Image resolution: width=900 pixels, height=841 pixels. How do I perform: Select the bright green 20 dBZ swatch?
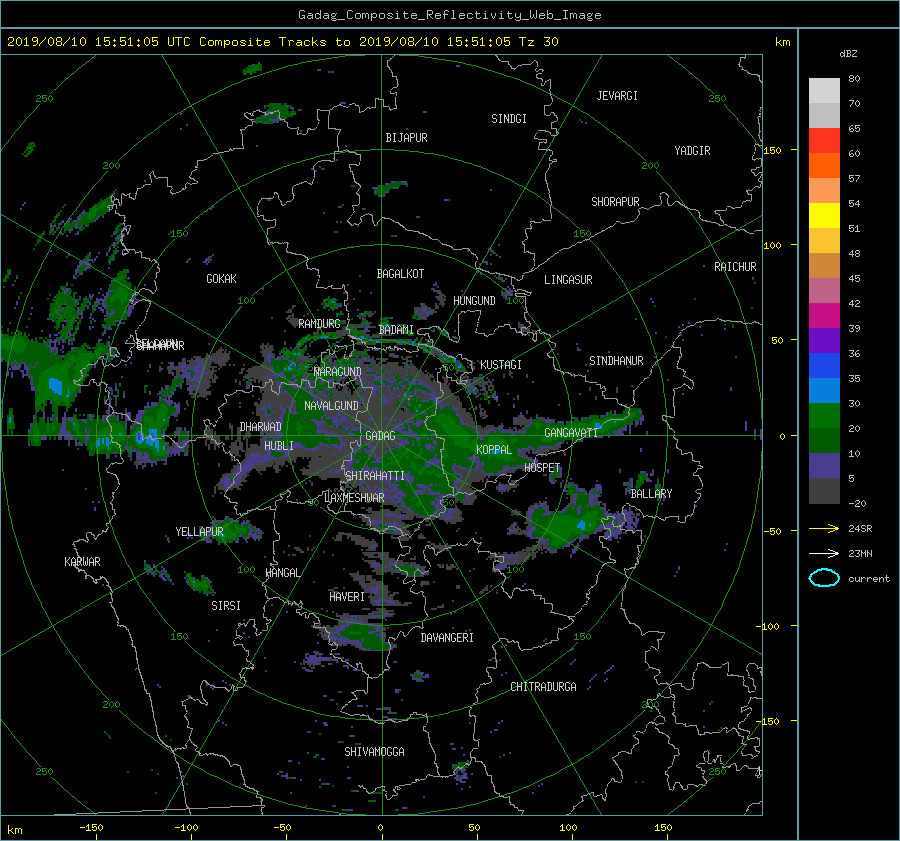click(x=824, y=416)
